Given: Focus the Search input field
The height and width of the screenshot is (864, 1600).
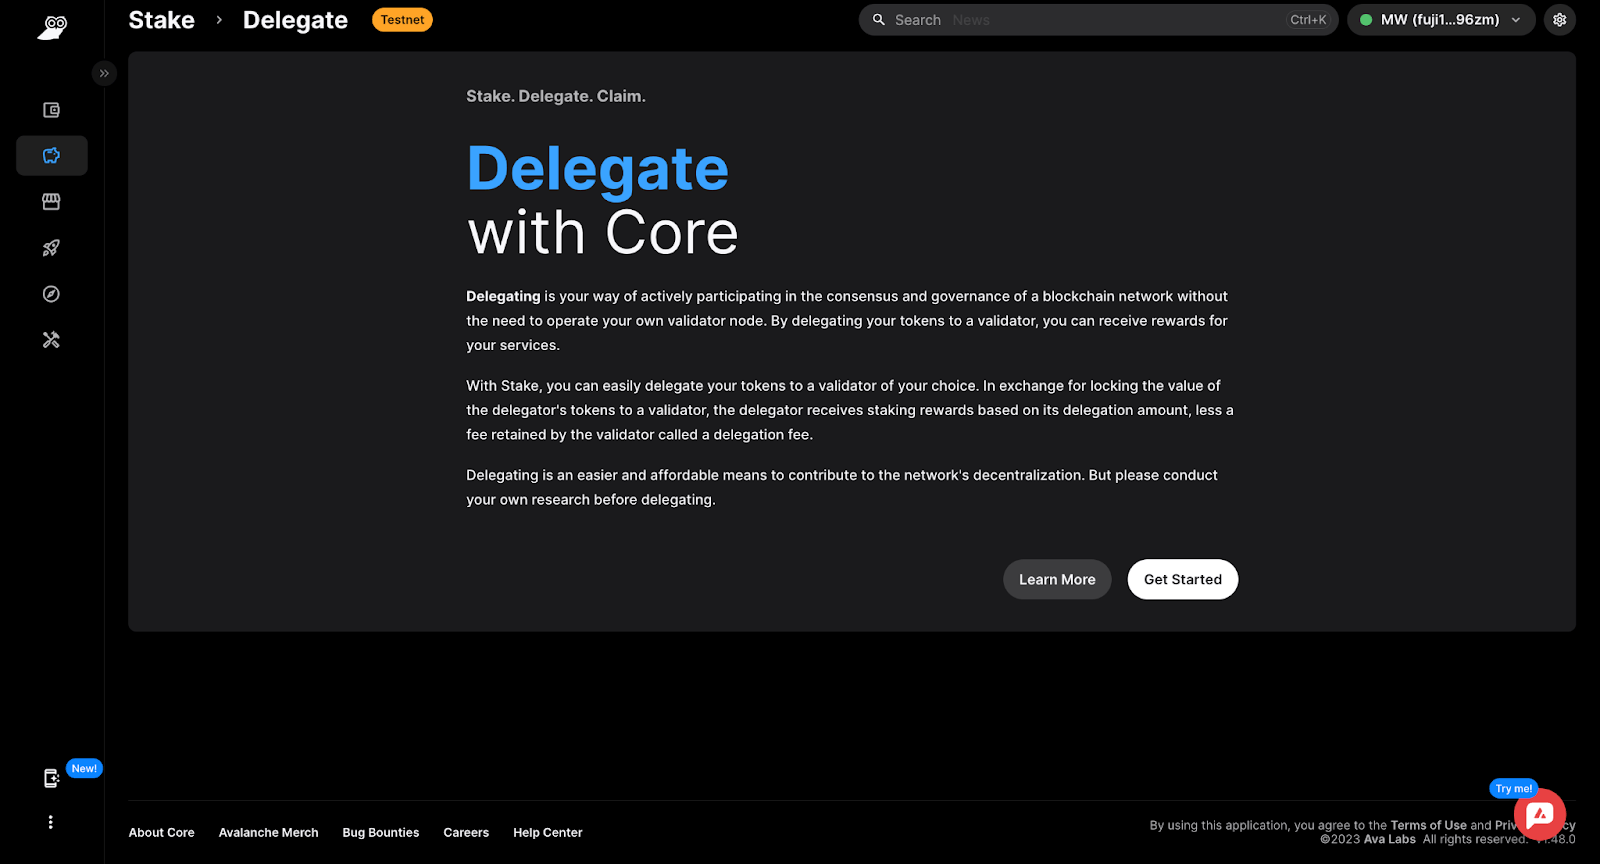Looking at the screenshot, I should coord(1098,20).
